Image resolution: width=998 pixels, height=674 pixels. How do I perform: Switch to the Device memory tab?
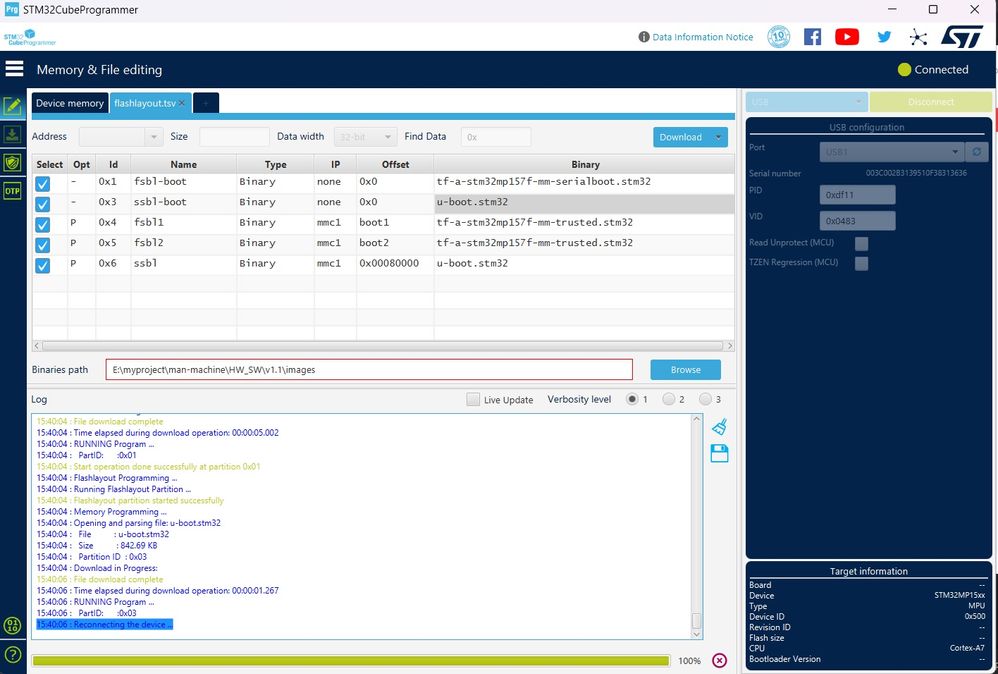pos(69,103)
